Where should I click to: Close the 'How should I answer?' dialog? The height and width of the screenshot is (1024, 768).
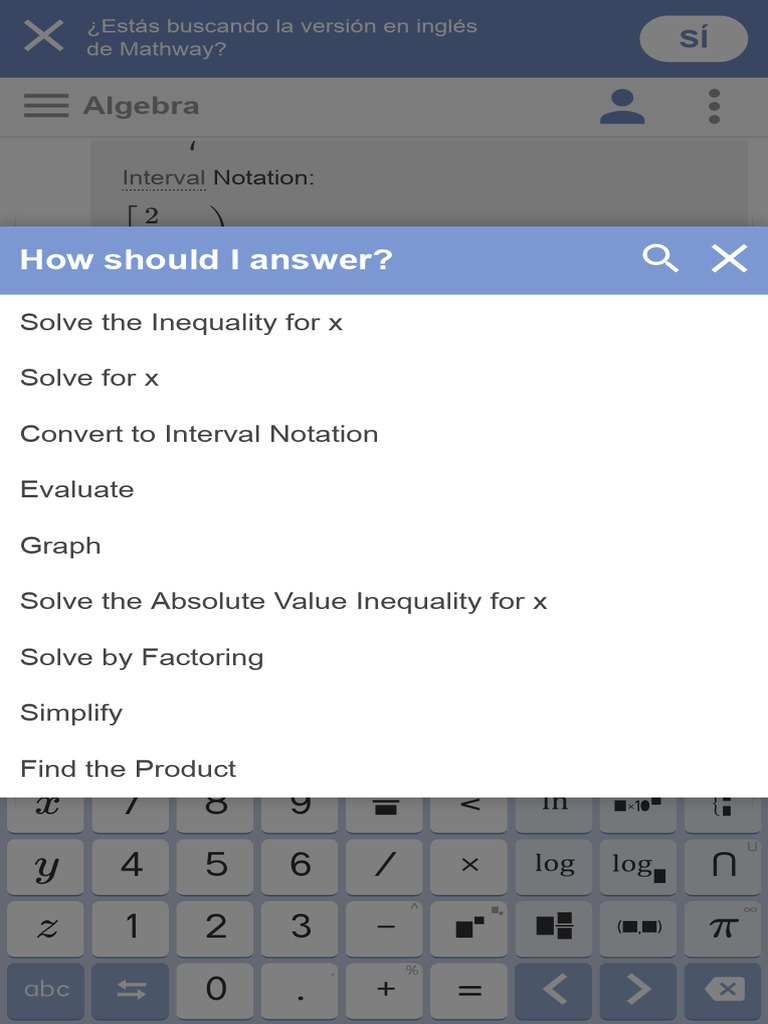pyautogui.click(x=729, y=259)
